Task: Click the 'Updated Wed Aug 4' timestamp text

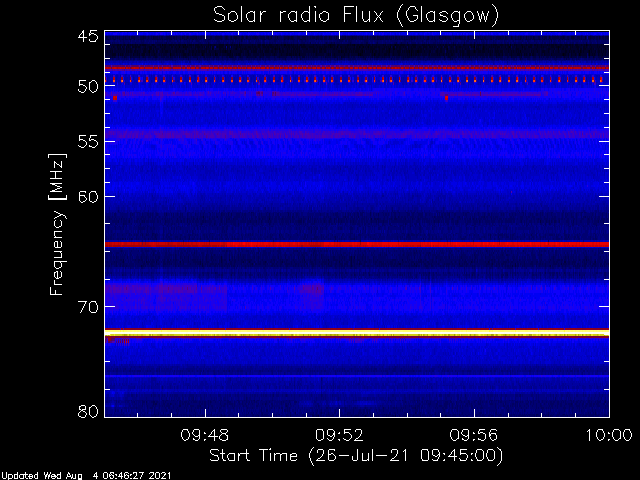Action: pyautogui.click(x=86, y=476)
